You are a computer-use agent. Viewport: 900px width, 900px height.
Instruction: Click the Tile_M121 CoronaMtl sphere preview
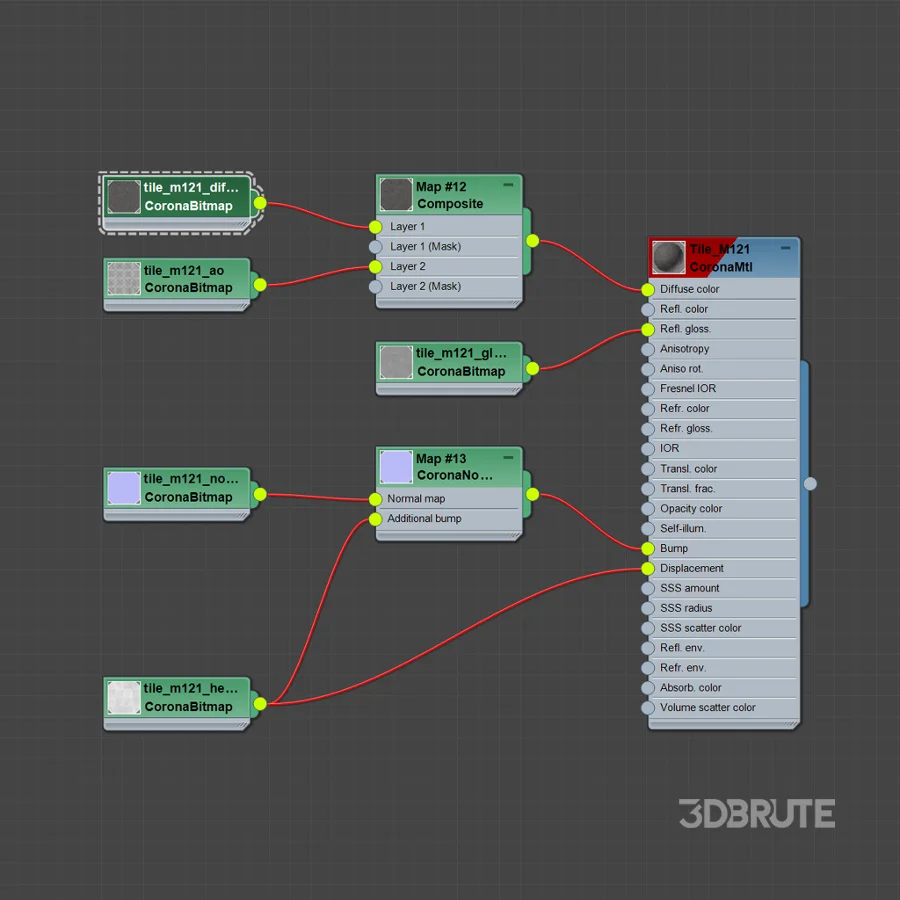point(669,258)
